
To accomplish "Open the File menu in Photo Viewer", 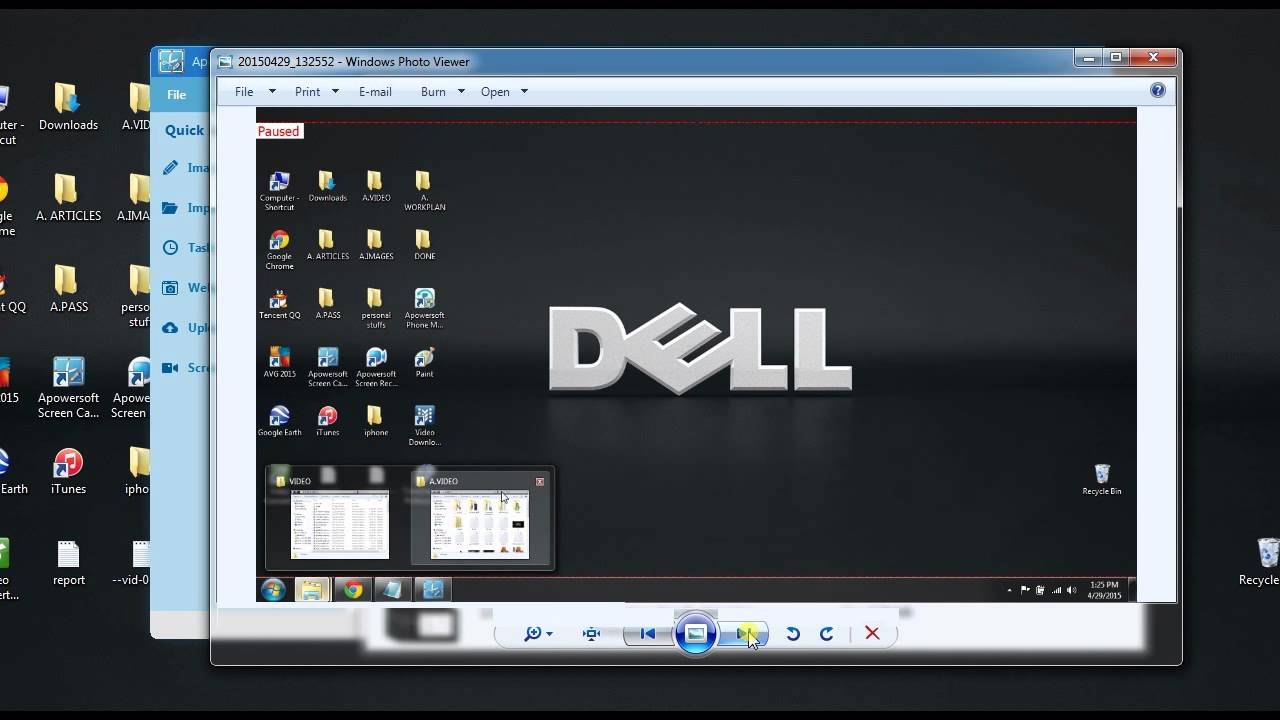I will (243, 91).
